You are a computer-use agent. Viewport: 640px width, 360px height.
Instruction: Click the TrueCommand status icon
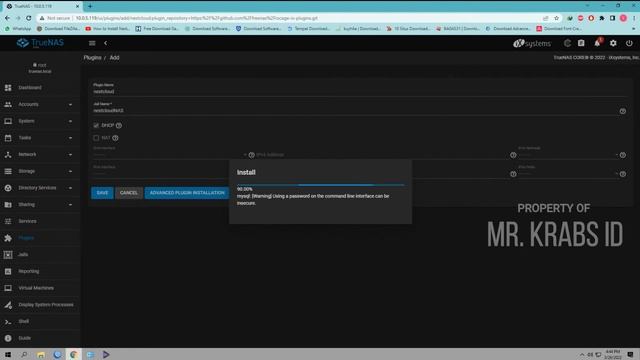click(567, 43)
